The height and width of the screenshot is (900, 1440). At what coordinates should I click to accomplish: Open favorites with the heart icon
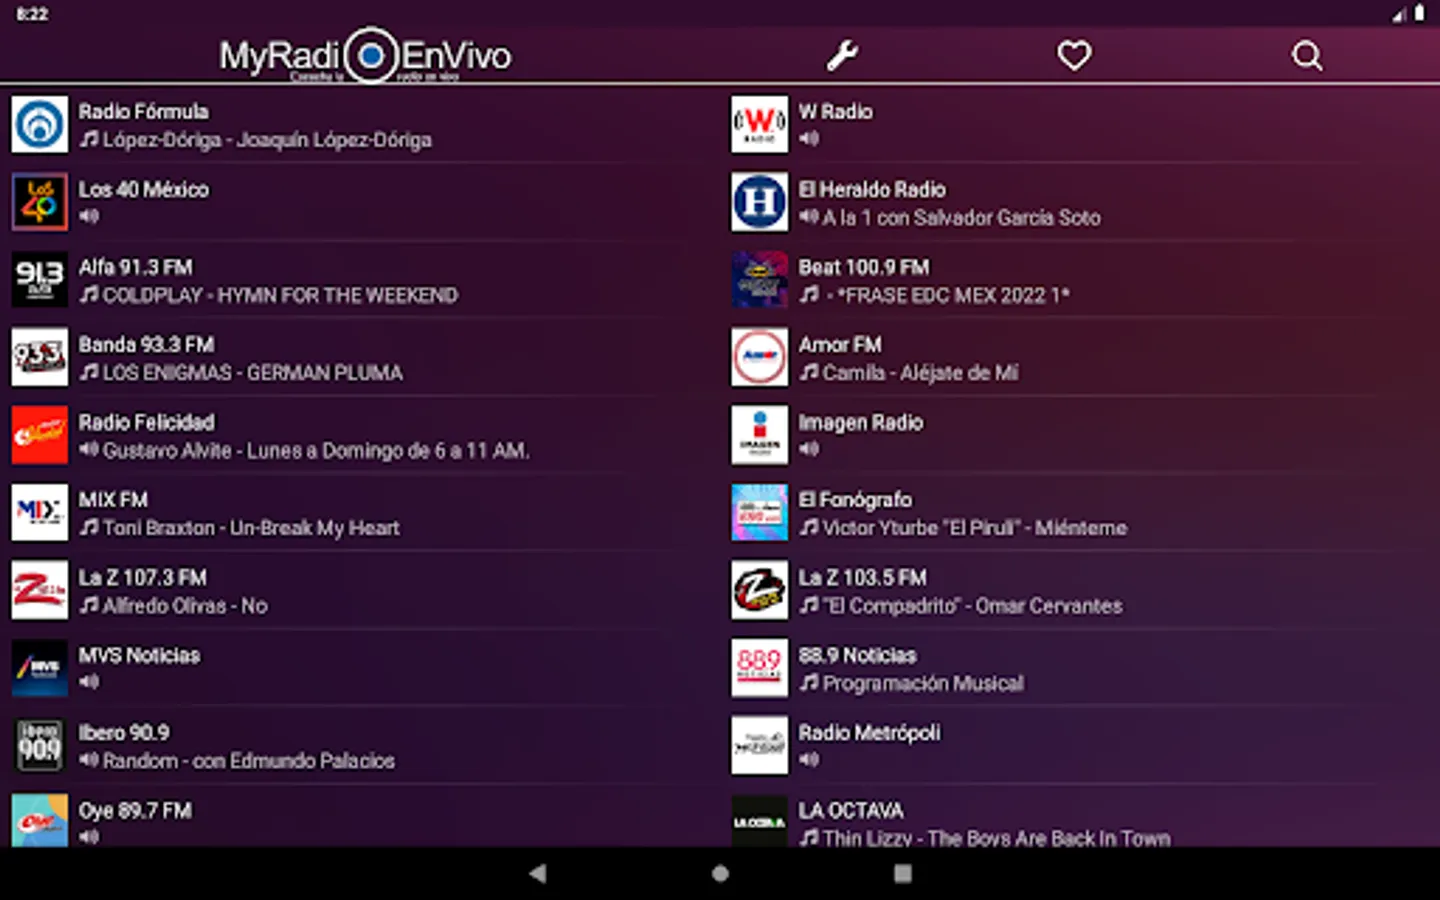tap(1074, 56)
